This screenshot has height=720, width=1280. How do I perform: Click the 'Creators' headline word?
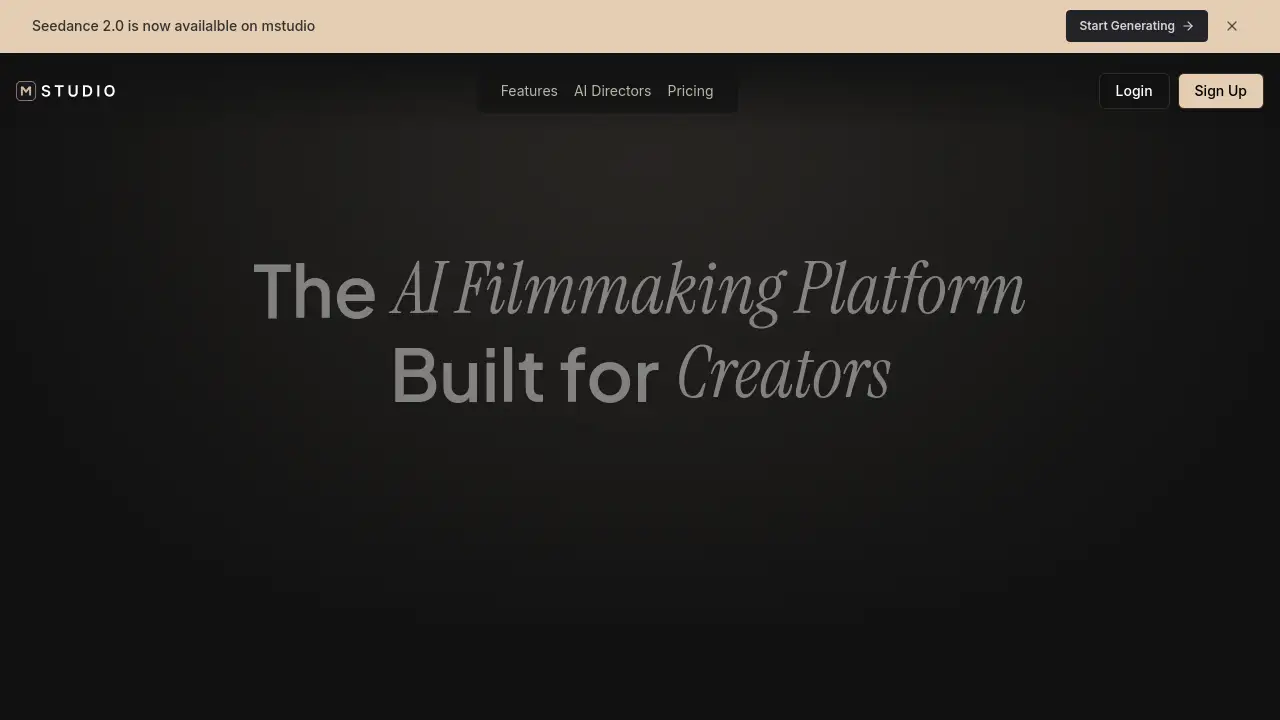[784, 374]
